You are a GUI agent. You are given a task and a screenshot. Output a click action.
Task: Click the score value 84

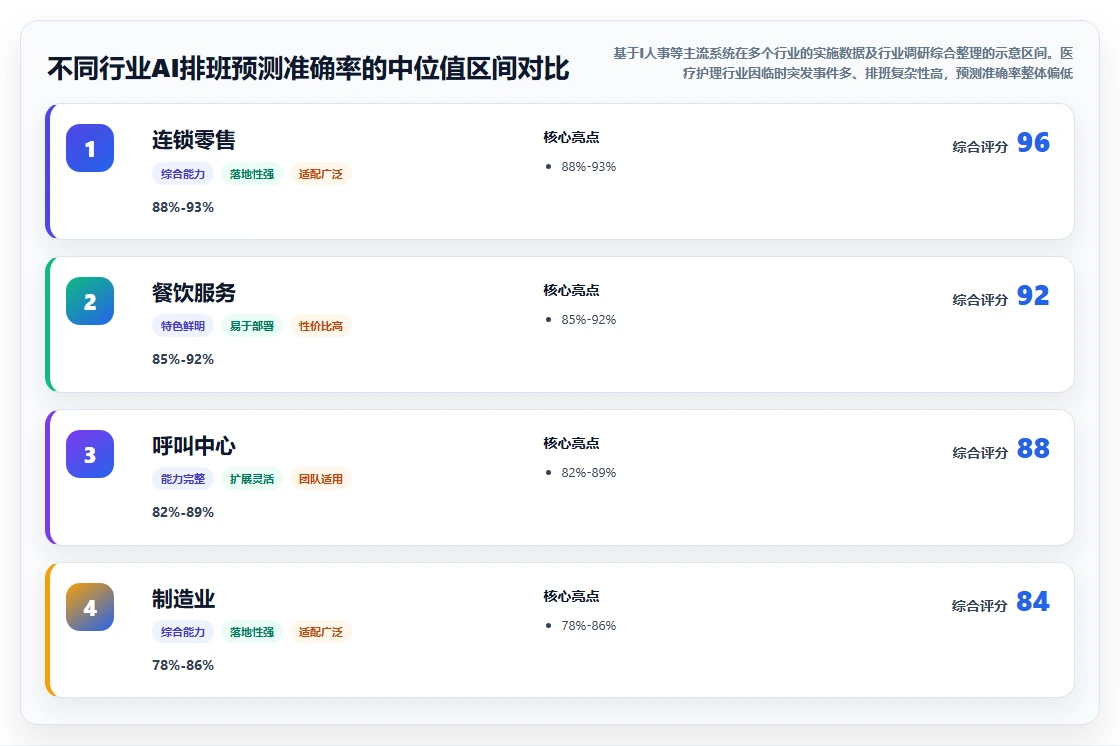click(1033, 601)
